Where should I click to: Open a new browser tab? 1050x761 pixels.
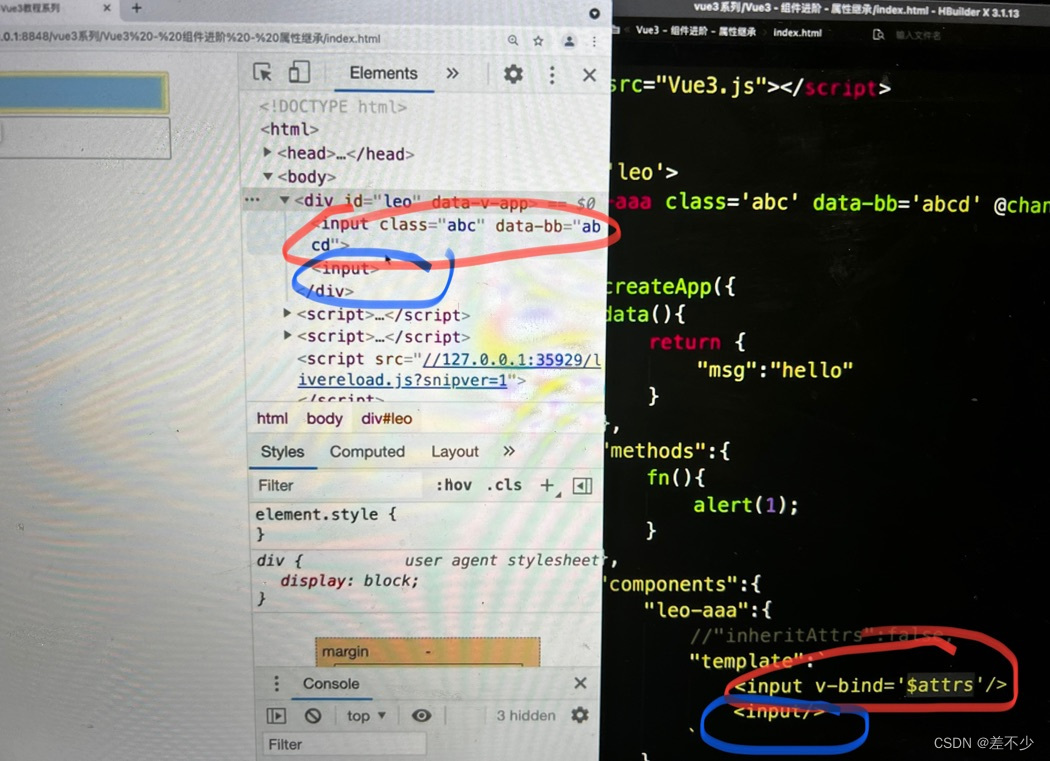point(137,8)
